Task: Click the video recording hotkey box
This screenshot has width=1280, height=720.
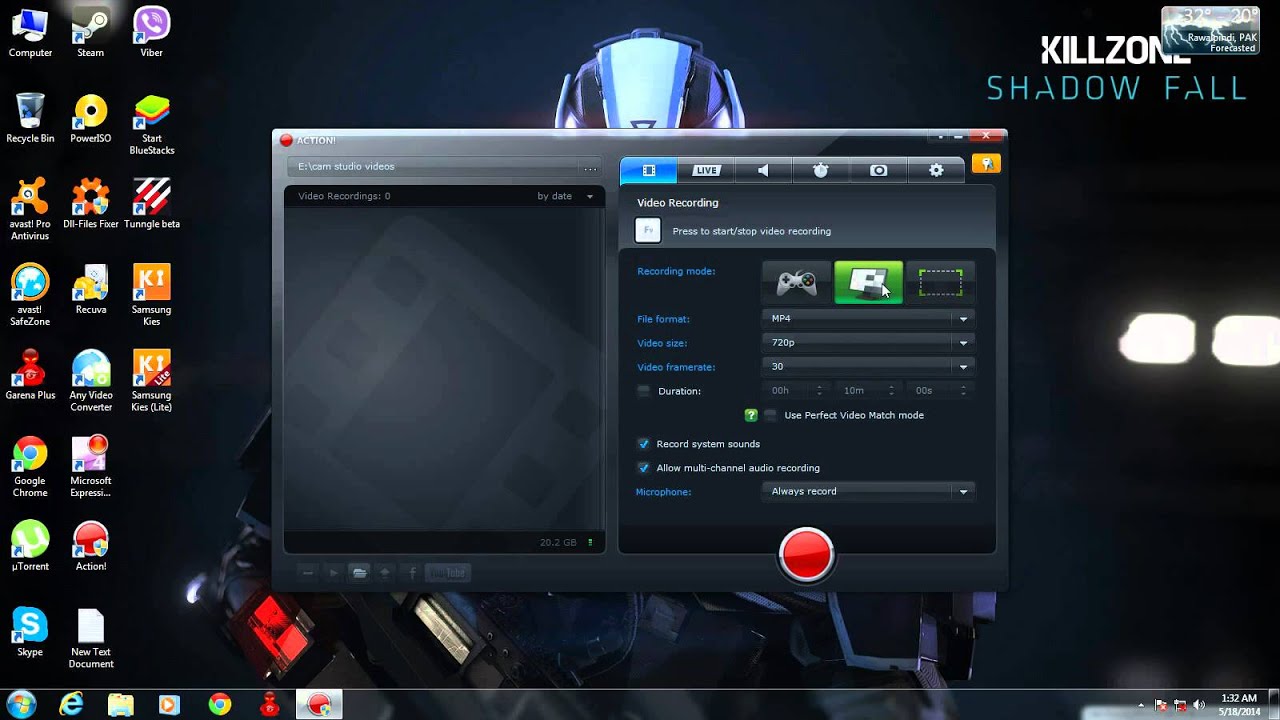Action: (648, 231)
